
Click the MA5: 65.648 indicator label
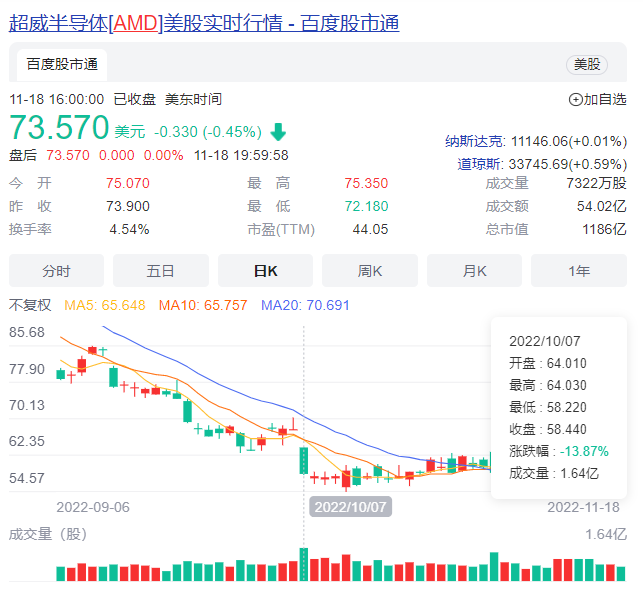coord(105,305)
